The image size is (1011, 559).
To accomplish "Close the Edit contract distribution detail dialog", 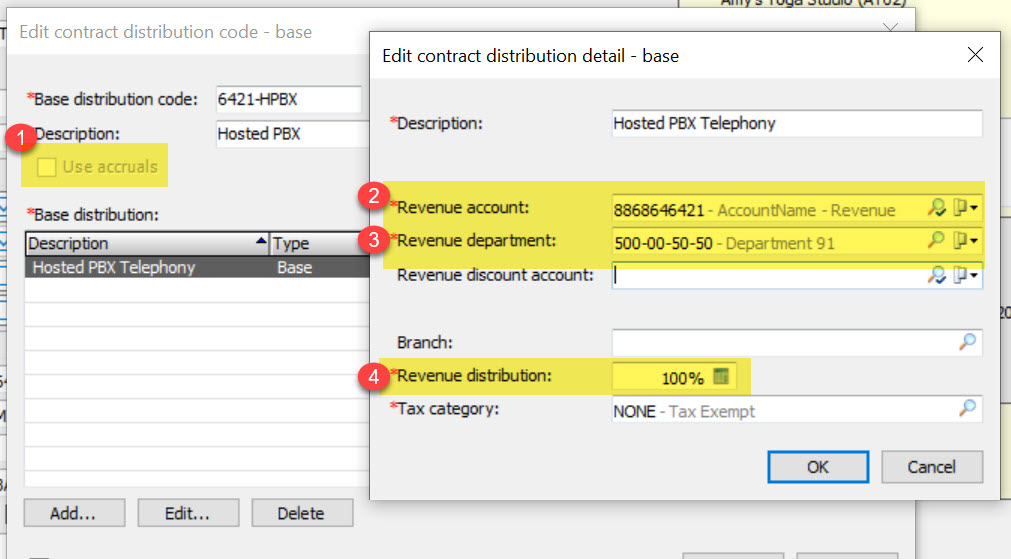I will pos(975,55).
